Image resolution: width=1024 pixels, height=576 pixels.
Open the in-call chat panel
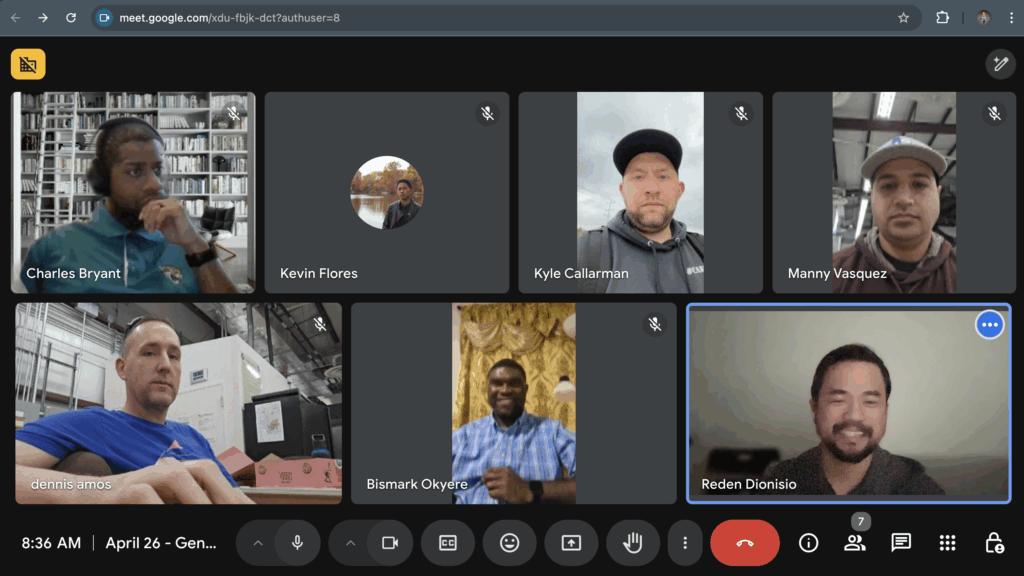coord(901,543)
